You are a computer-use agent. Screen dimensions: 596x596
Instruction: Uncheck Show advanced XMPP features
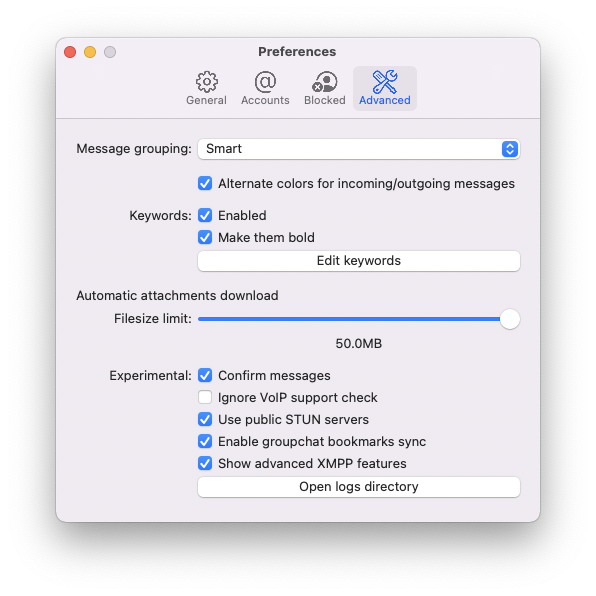click(x=205, y=463)
